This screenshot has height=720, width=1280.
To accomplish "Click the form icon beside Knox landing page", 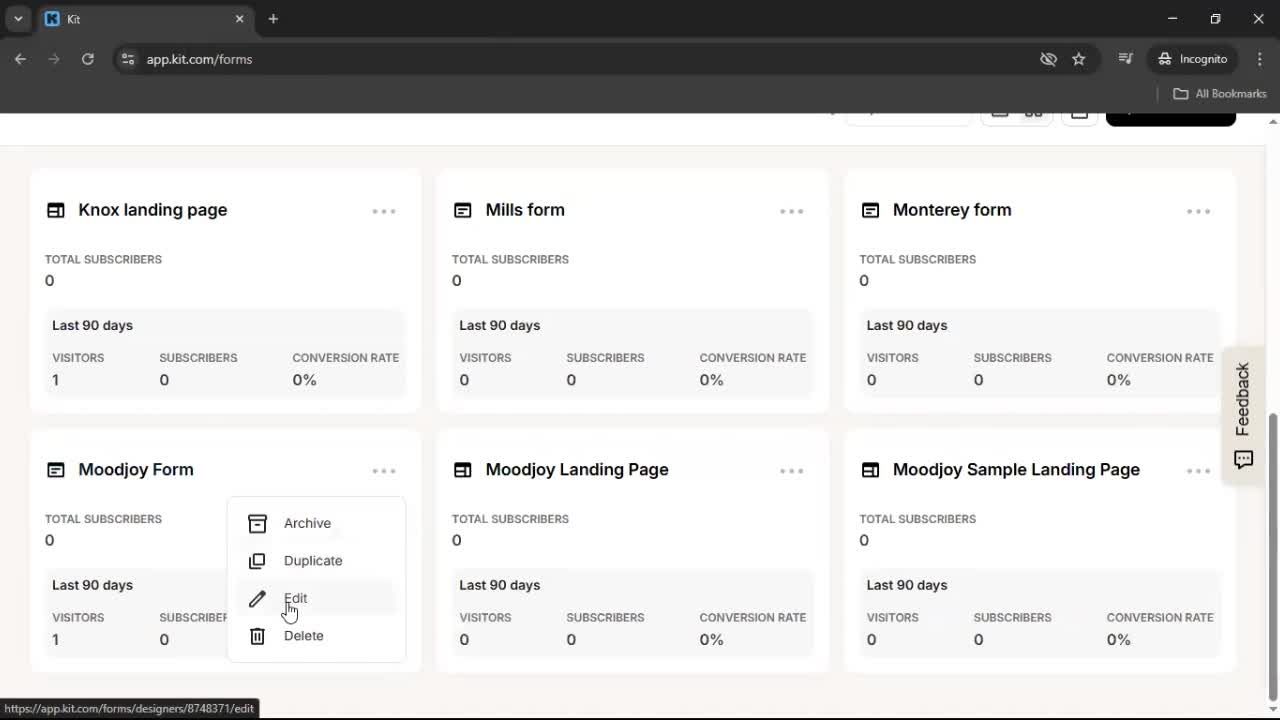I will [55, 210].
